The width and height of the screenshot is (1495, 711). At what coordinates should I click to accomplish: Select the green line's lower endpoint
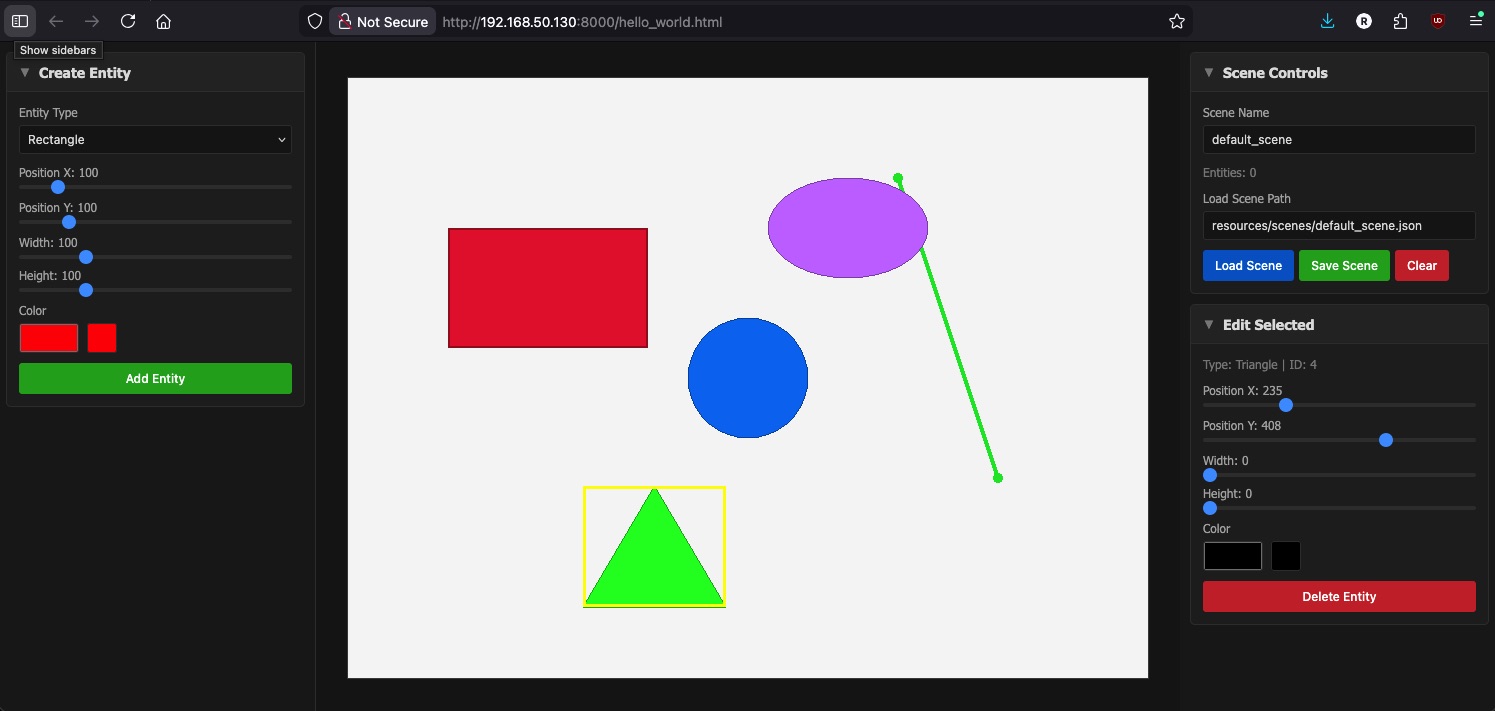(998, 478)
